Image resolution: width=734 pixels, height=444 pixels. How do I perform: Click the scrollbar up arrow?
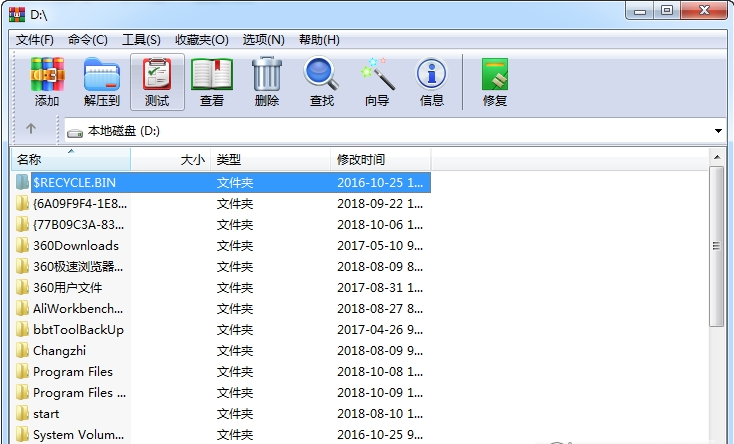pyautogui.click(x=717, y=157)
